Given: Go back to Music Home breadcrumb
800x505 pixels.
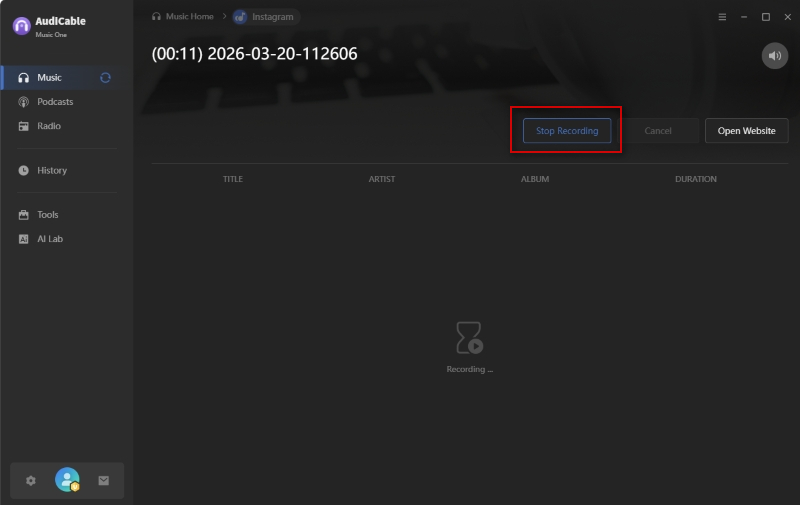Looking at the screenshot, I should (x=183, y=16).
